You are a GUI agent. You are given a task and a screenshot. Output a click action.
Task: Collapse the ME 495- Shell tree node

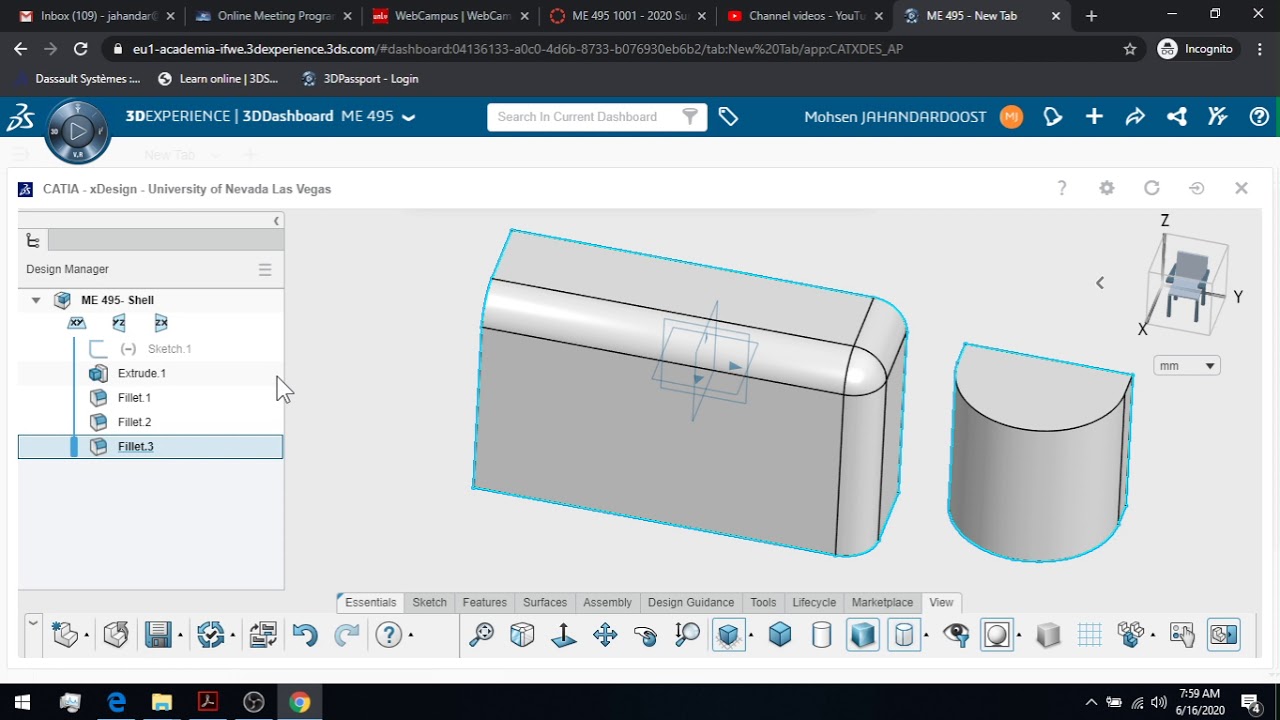pyautogui.click(x=36, y=300)
